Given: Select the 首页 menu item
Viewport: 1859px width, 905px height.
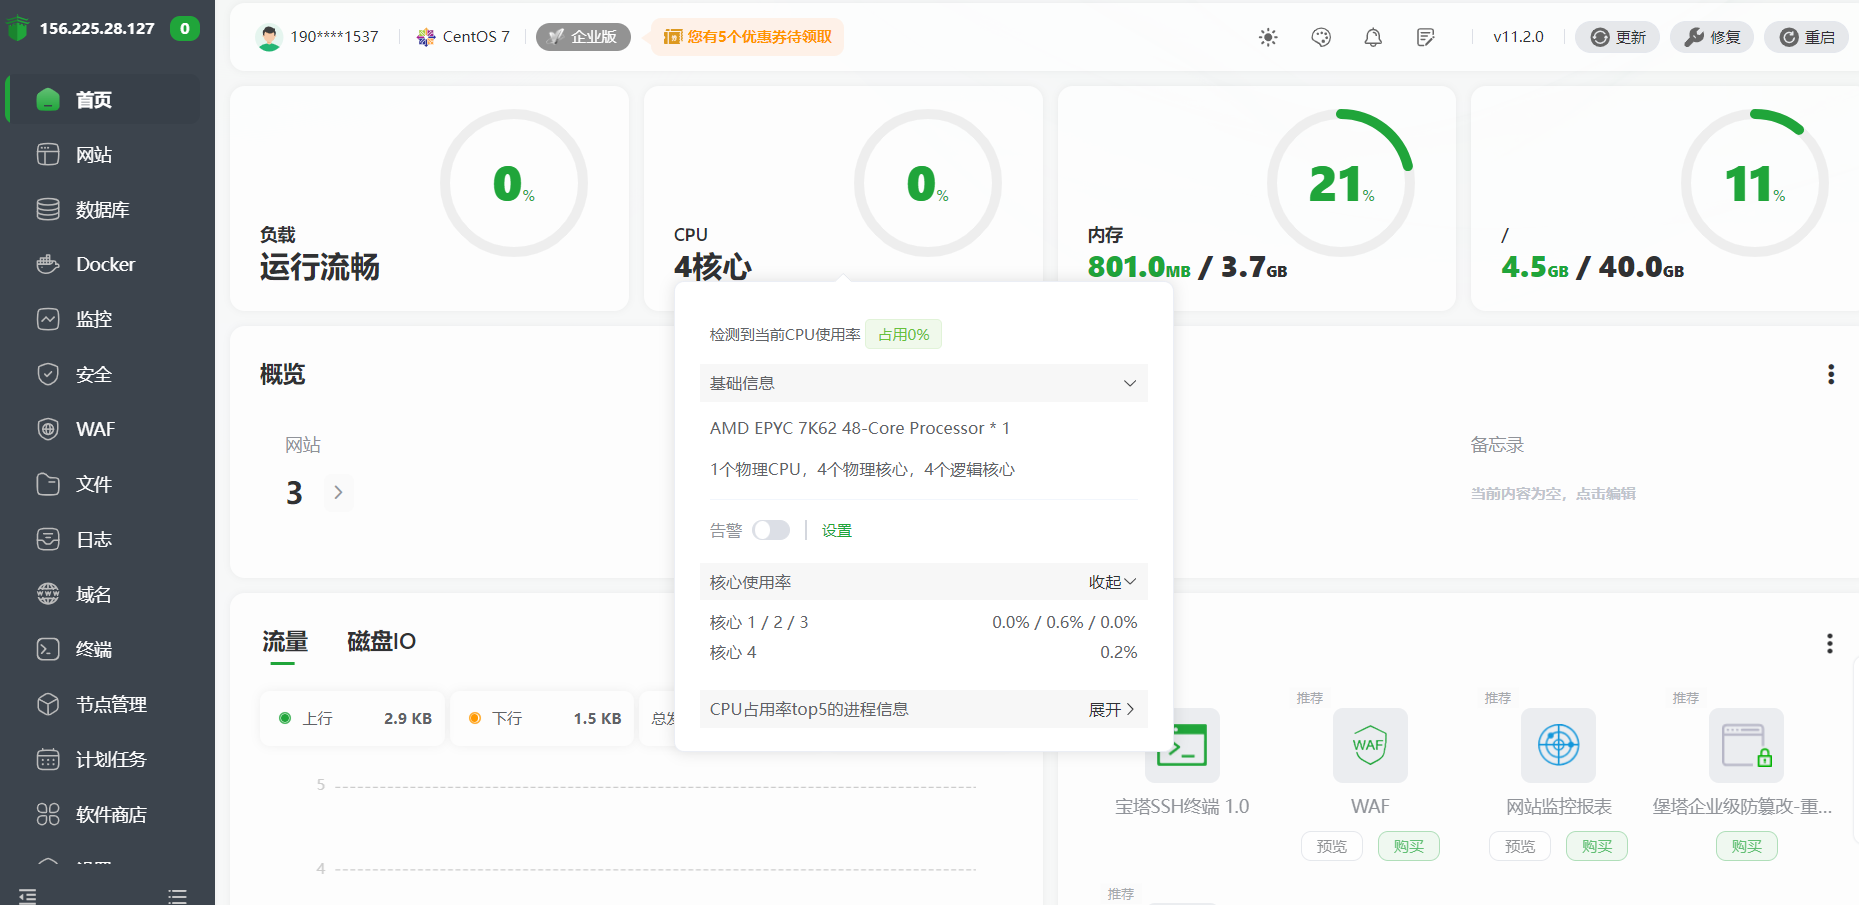Looking at the screenshot, I should click(x=92, y=99).
